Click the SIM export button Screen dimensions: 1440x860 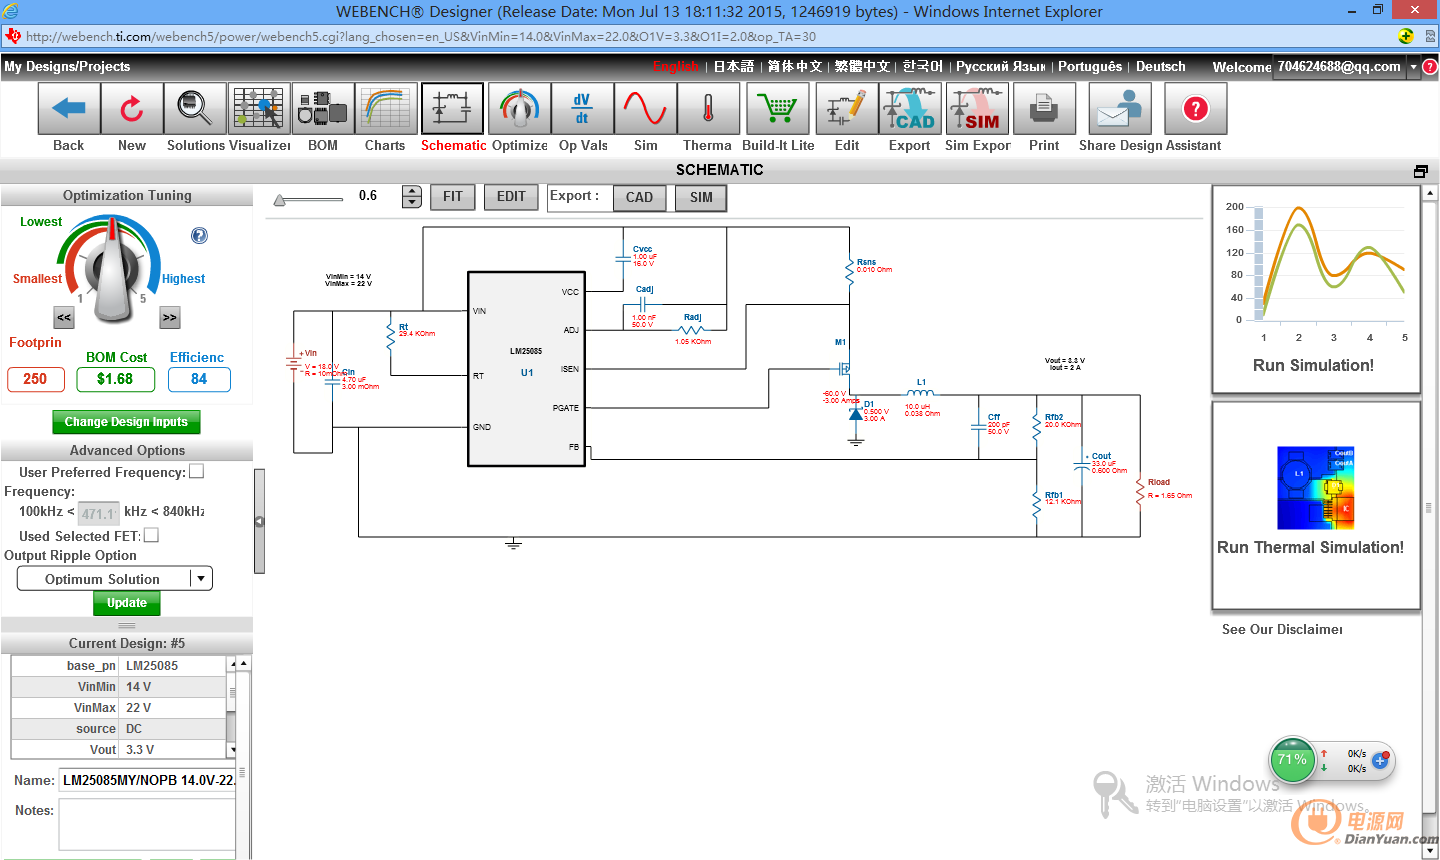click(x=701, y=198)
